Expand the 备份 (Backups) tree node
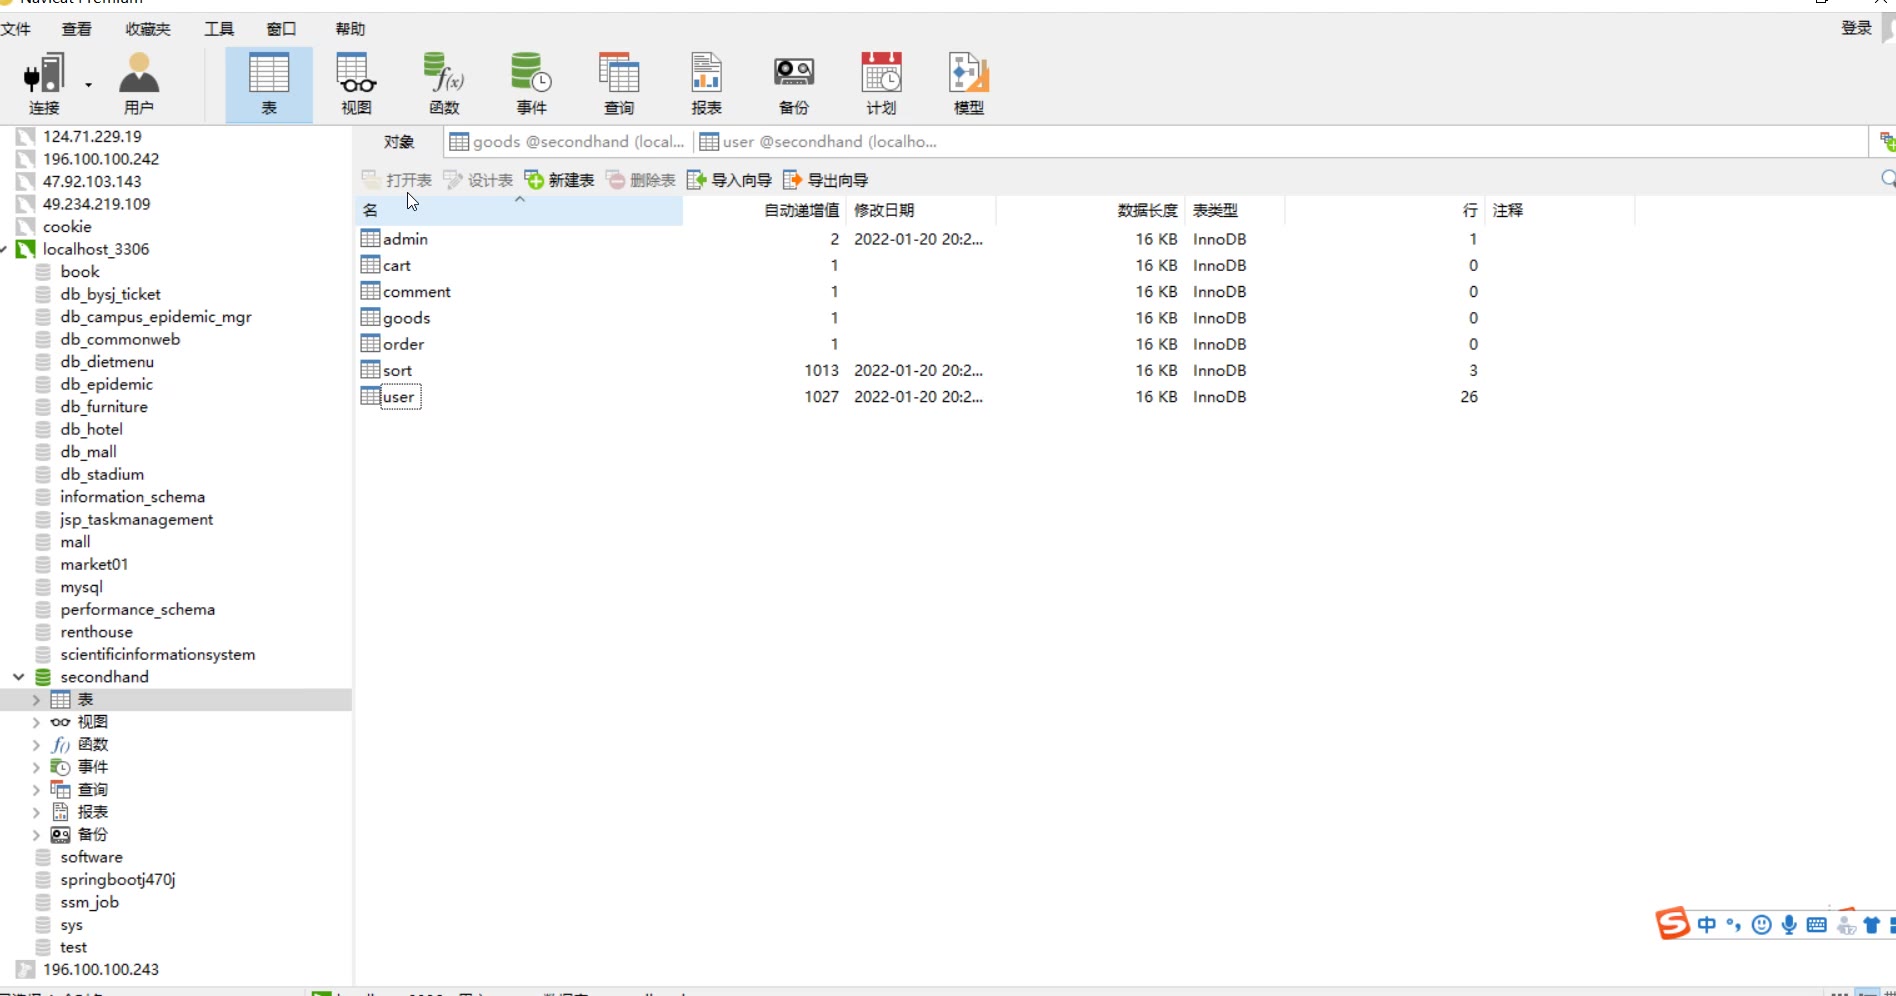The image size is (1896, 996). pyautogui.click(x=36, y=835)
